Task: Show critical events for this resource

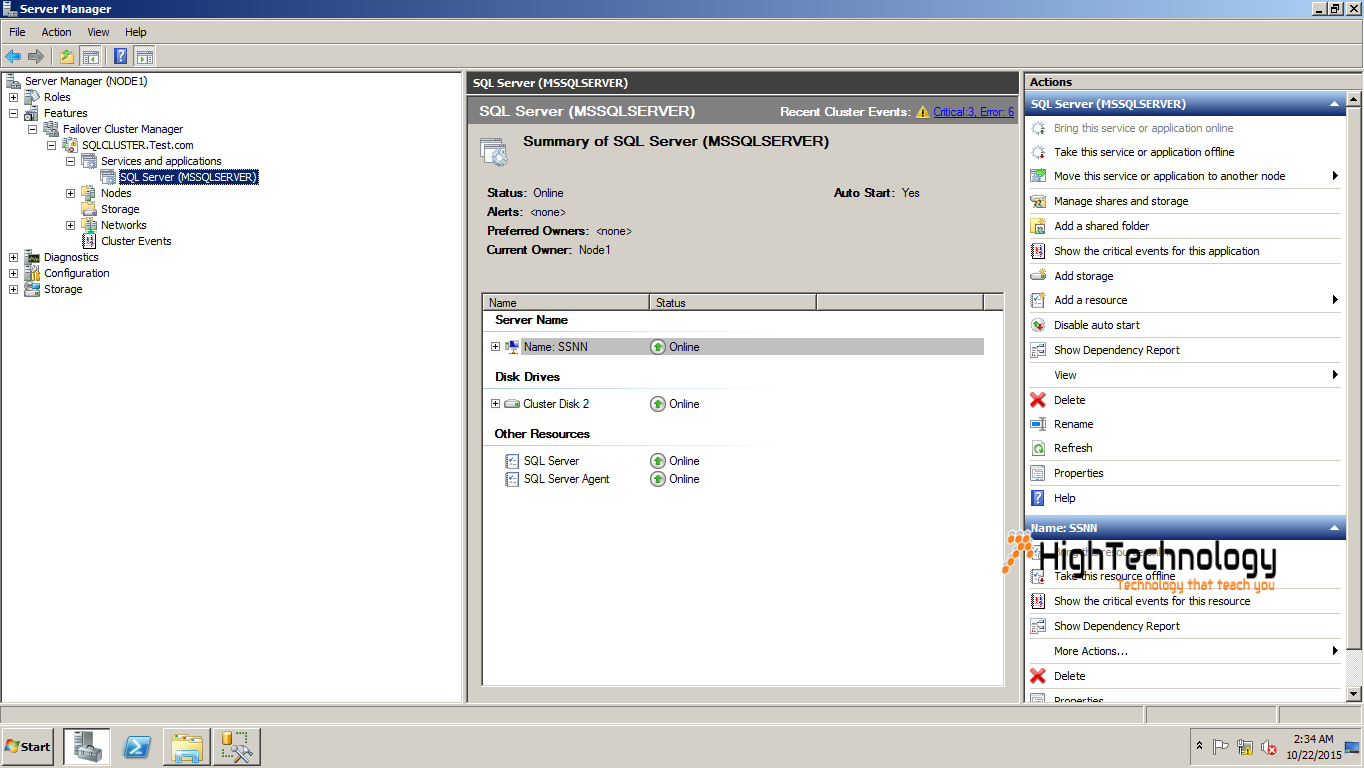Action: click(x=1152, y=601)
